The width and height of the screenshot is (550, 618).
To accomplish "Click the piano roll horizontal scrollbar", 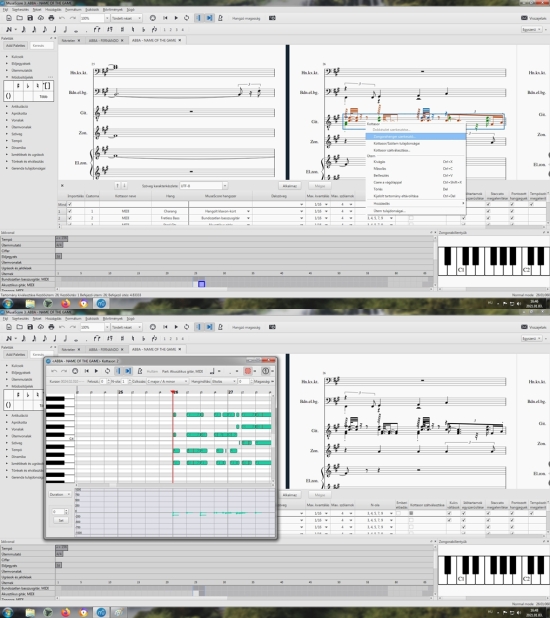I will pos(173,485).
